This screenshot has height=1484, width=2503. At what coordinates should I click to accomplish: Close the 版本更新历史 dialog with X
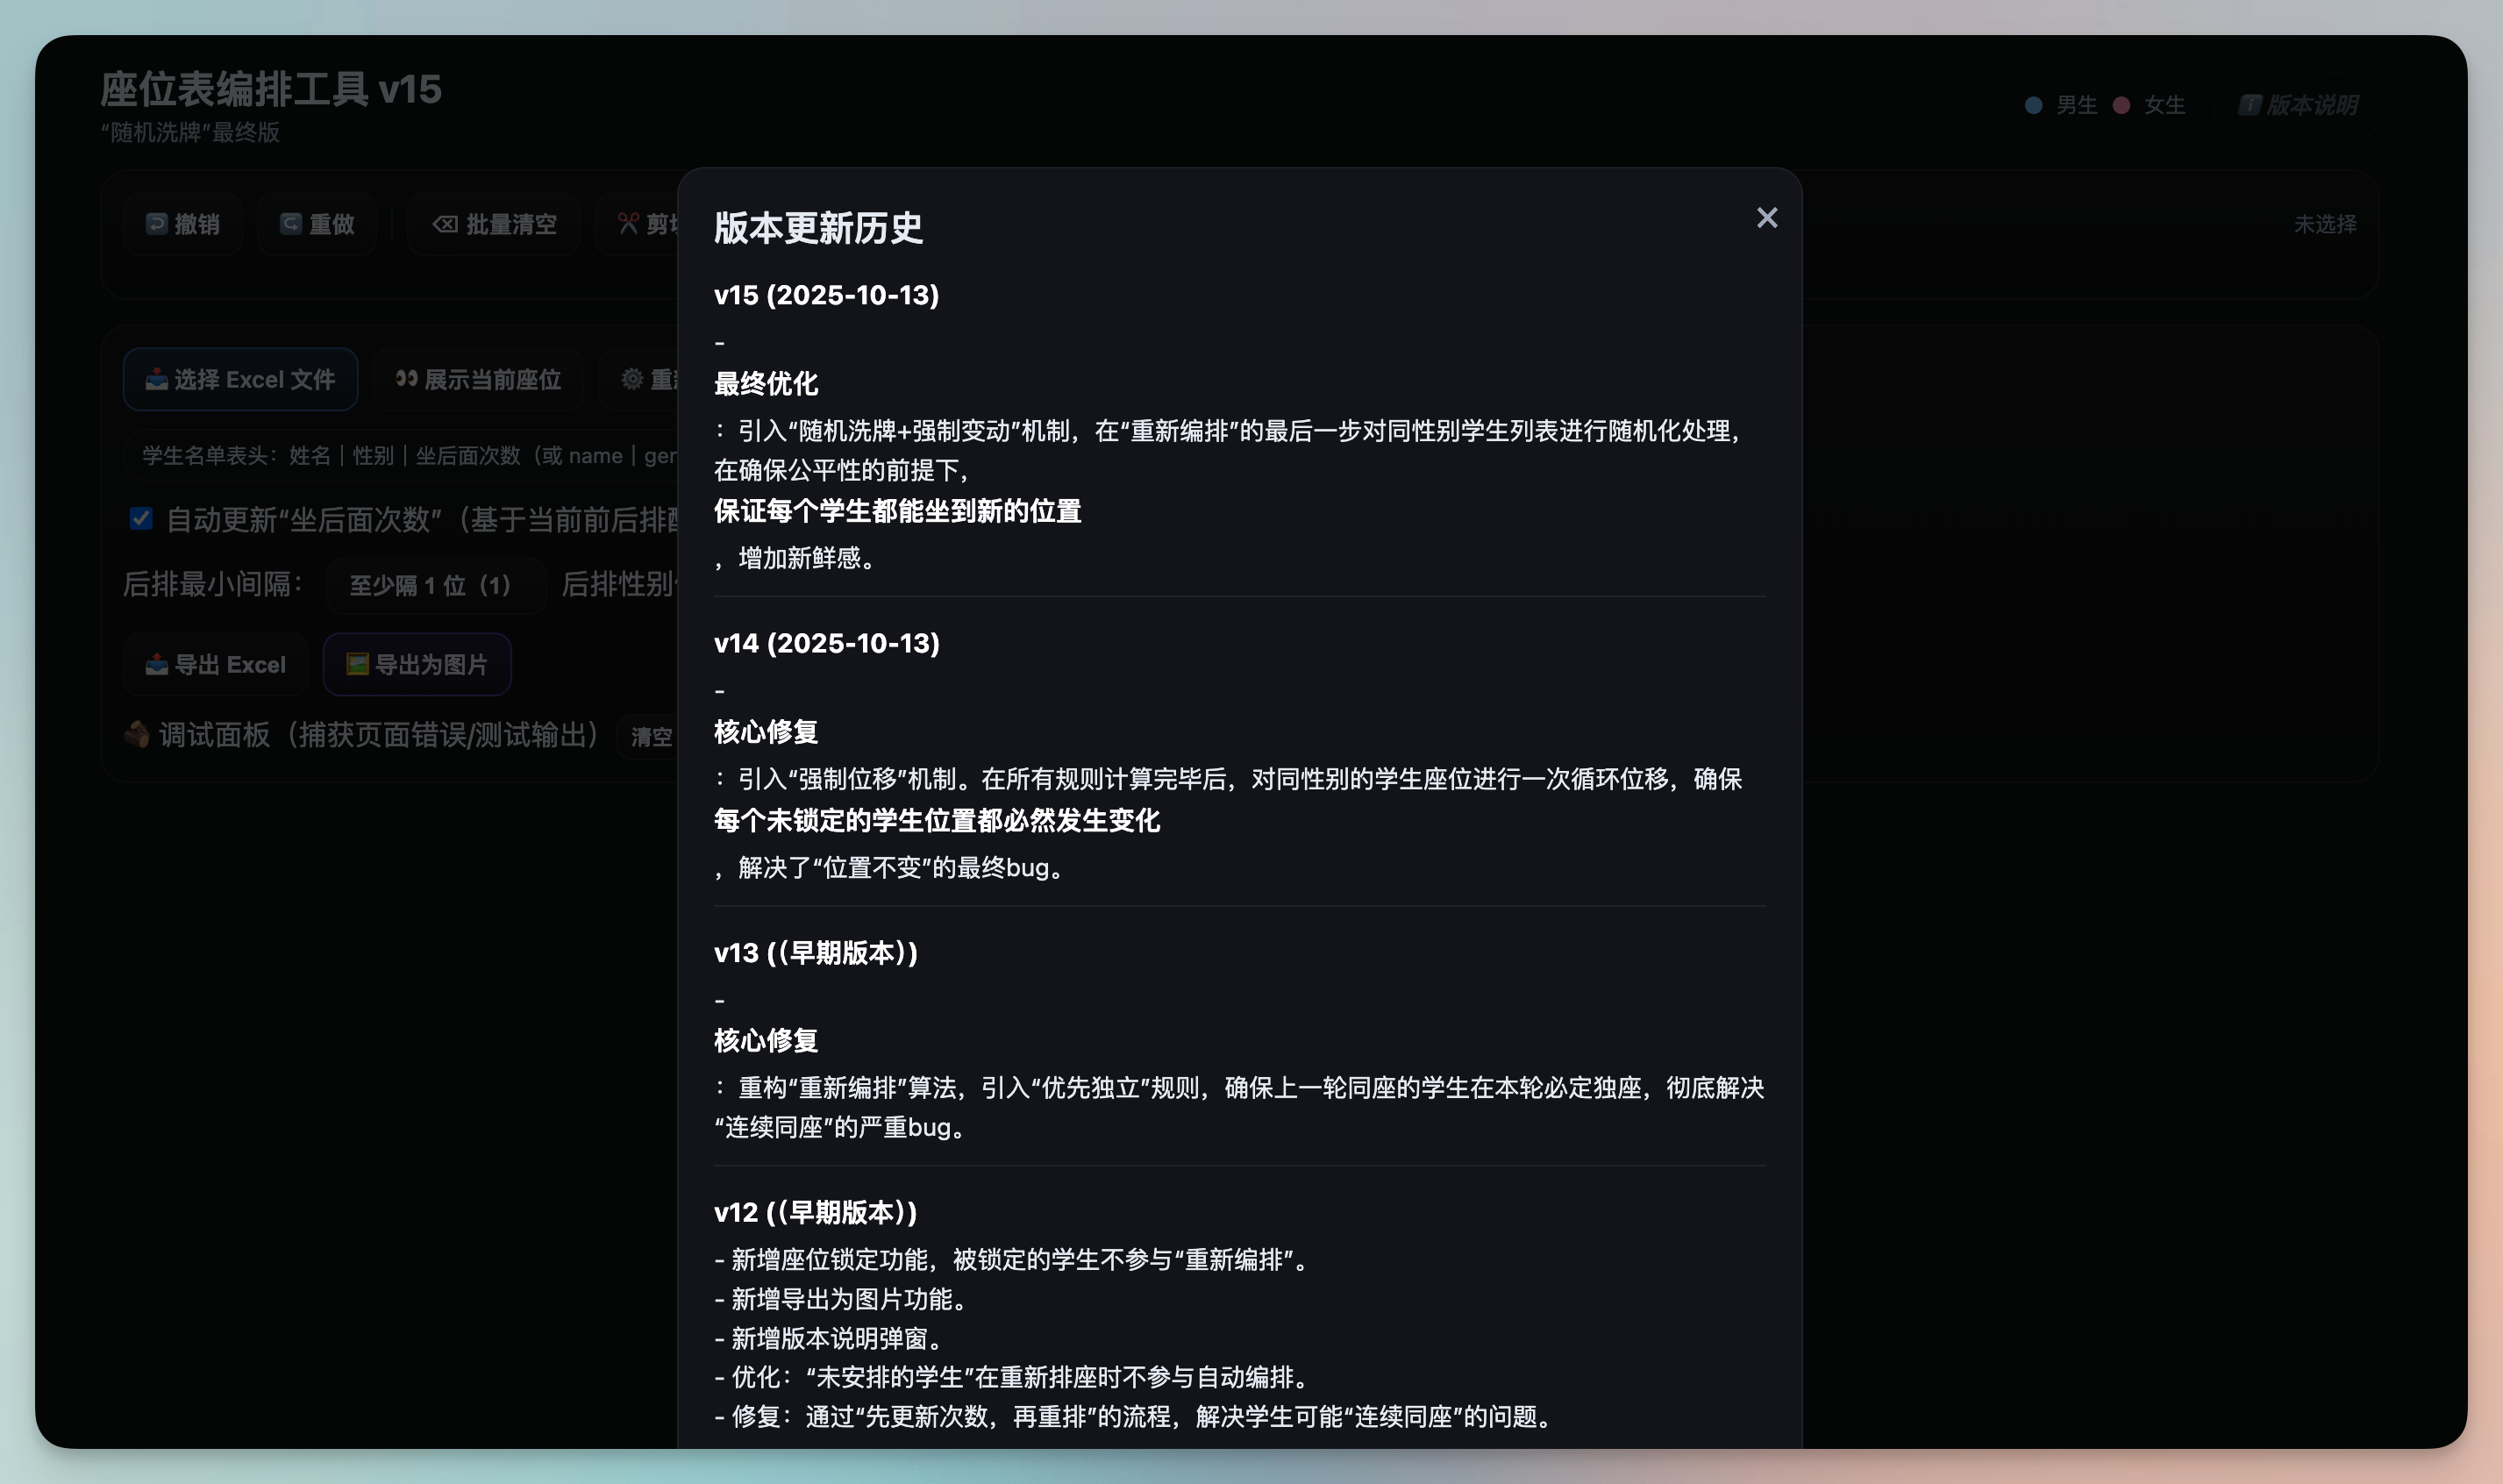(1766, 218)
